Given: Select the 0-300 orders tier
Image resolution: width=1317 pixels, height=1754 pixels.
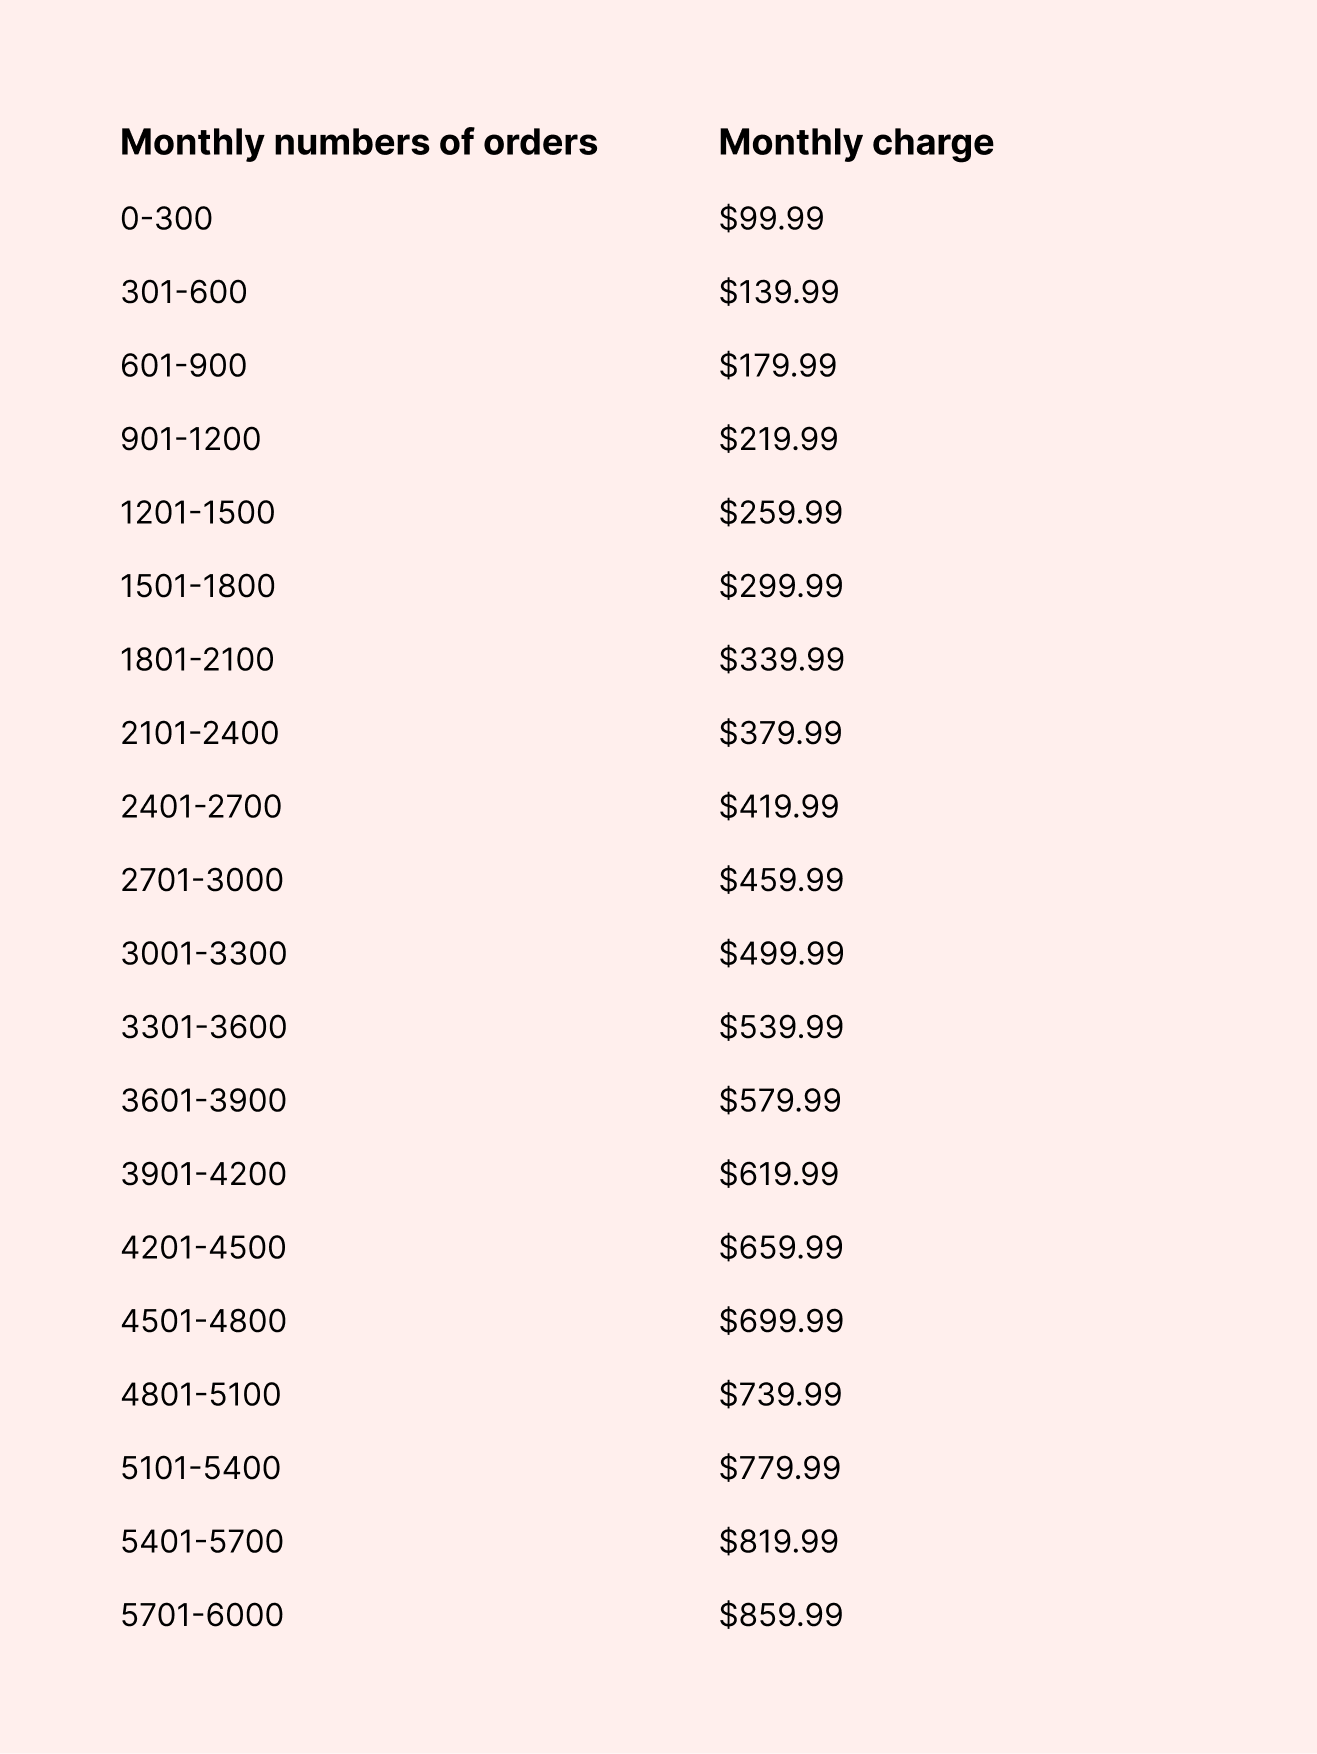Looking at the screenshot, I should (166, 218).
